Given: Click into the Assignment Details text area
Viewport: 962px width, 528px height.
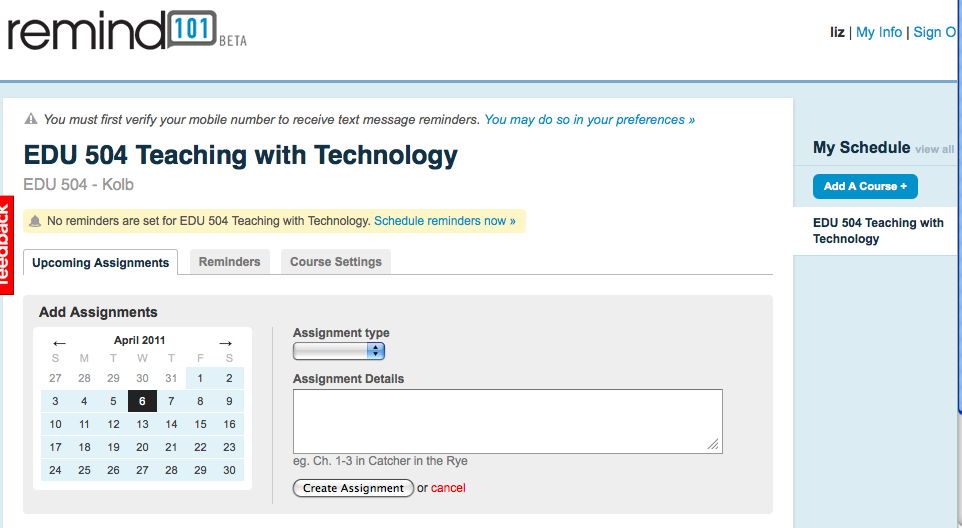Looking at the screenshot, I should click(x=507, y=421).
